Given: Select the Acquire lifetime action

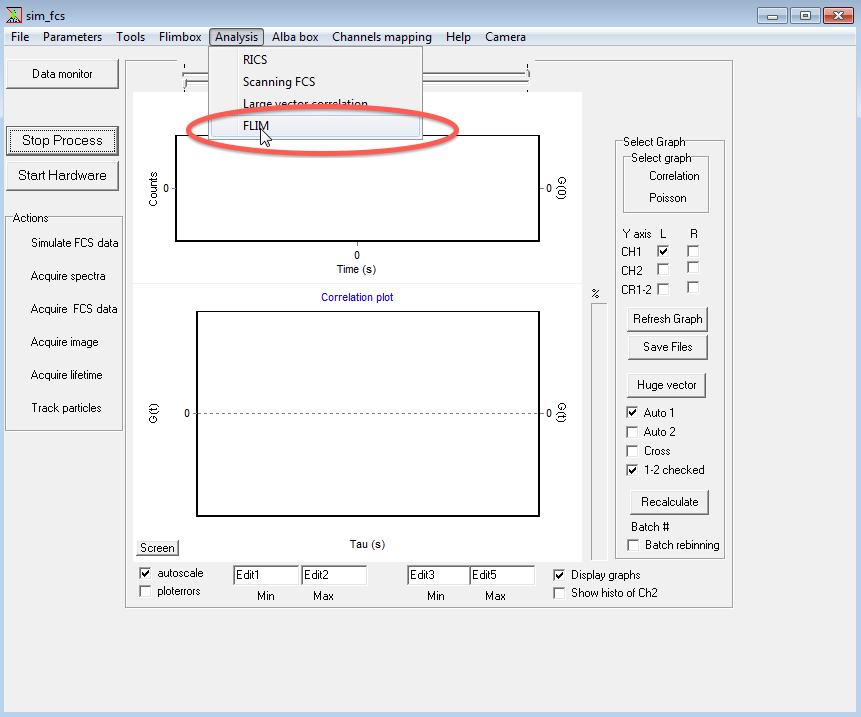Looking at the screenshot, I should point(66,375).
